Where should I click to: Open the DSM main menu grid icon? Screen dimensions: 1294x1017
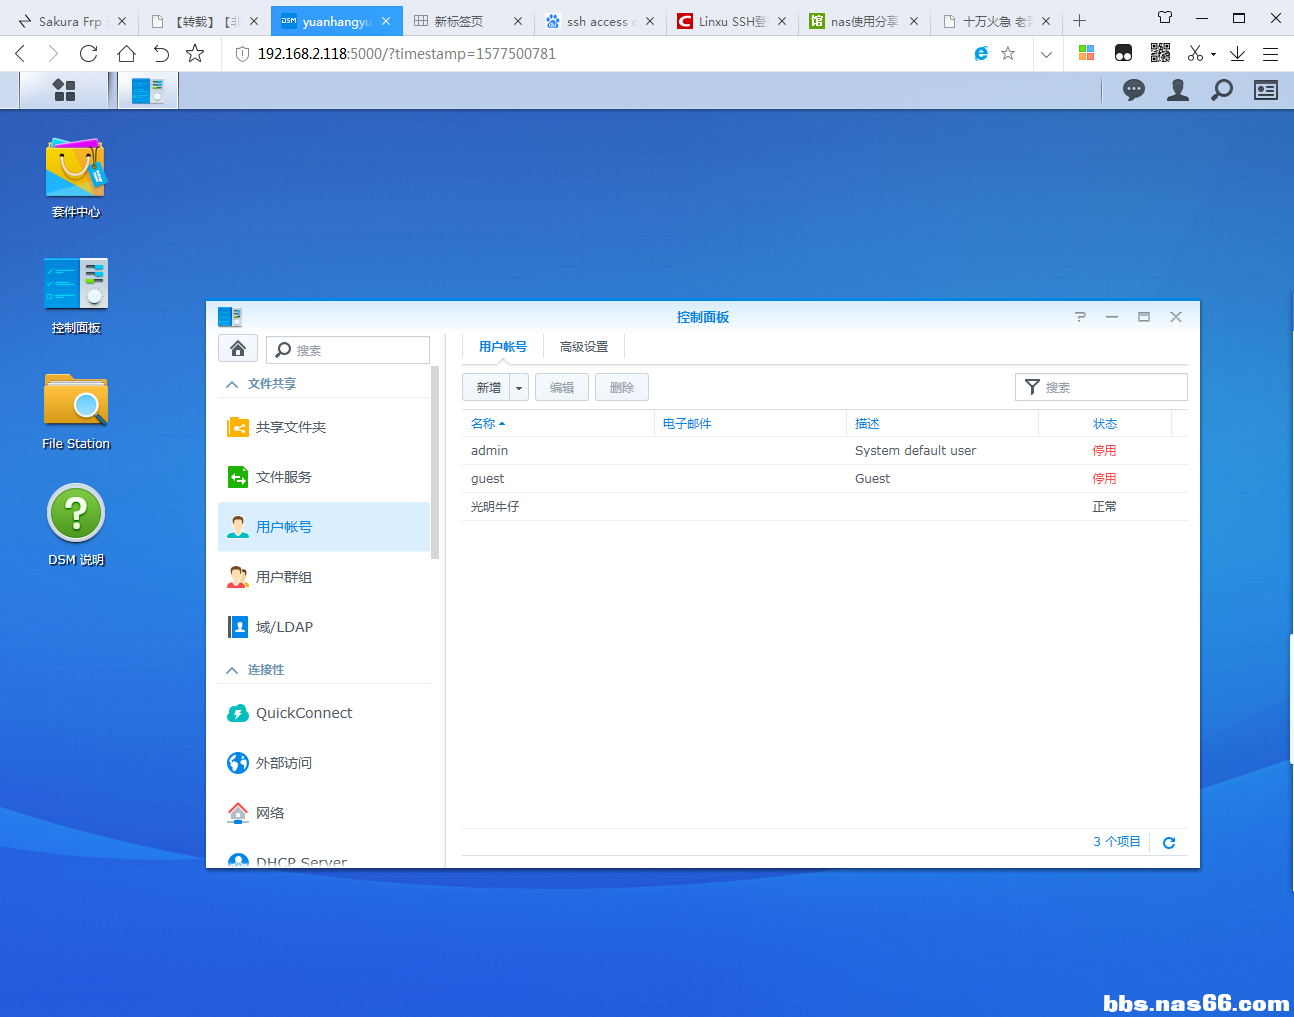click(x=64, y=90)
